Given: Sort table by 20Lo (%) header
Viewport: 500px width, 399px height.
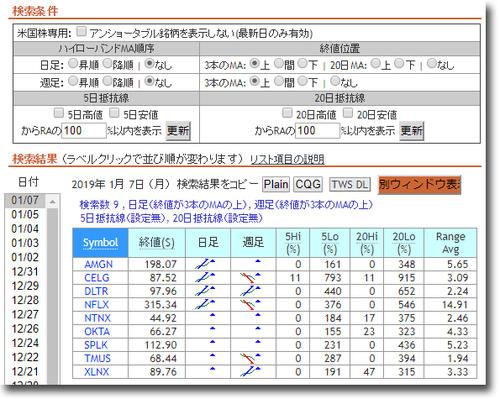Looking at the screenshot, I should click(404, 243).
